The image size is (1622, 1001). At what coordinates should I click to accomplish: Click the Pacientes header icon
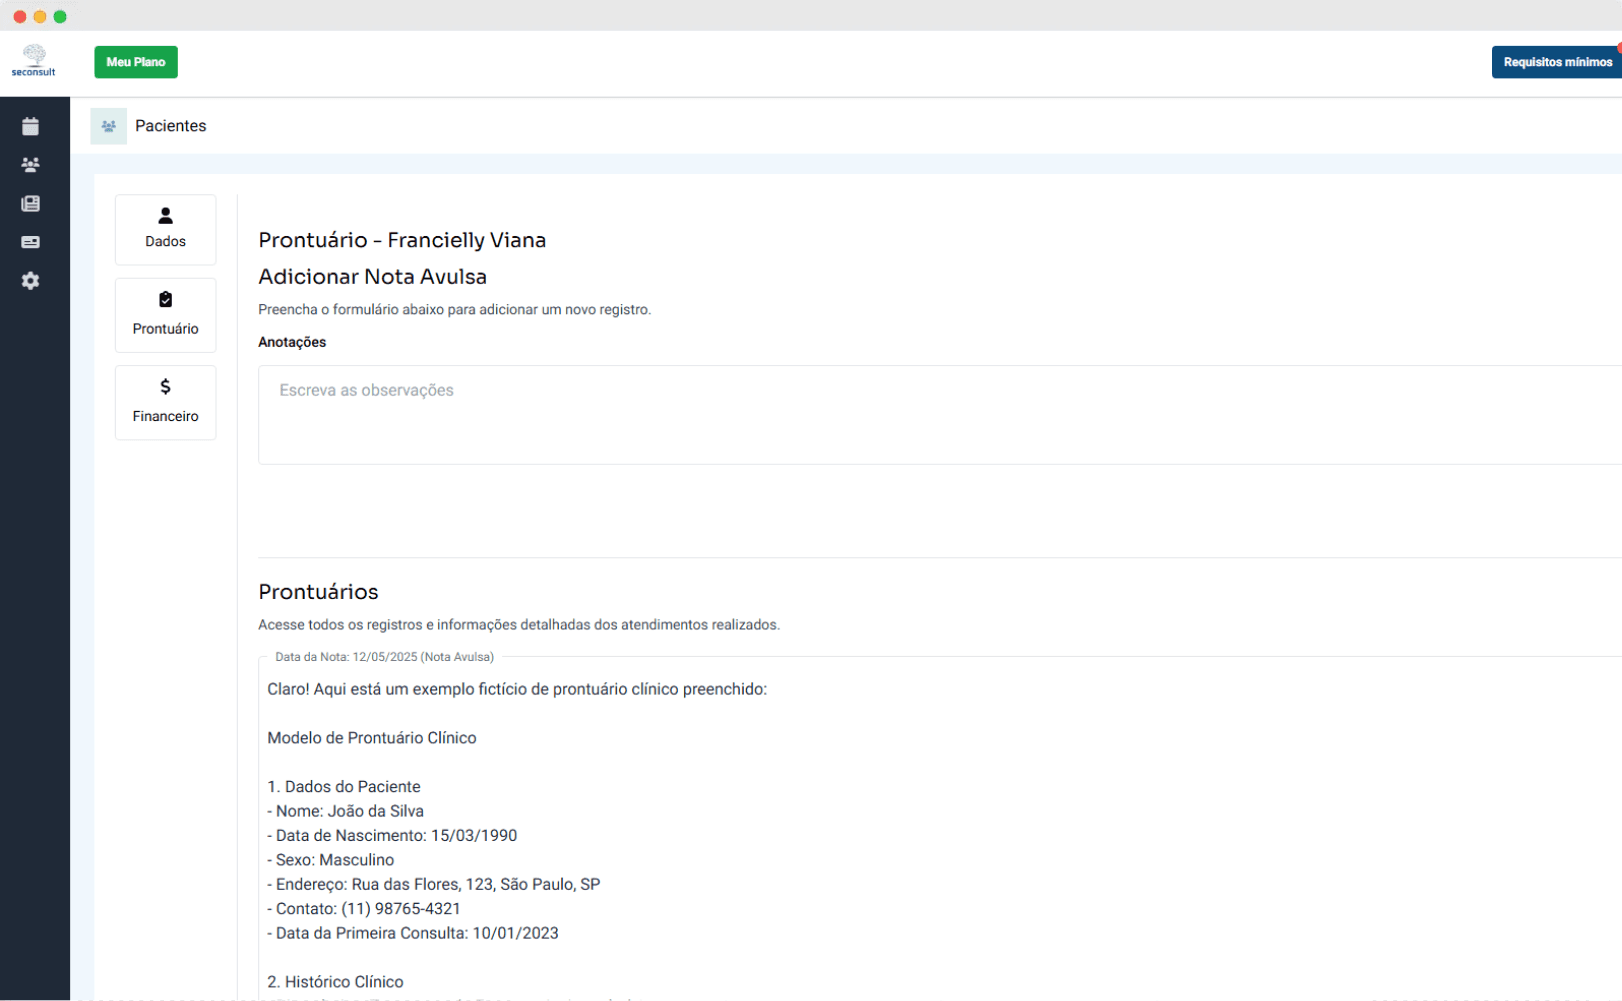click(x=108, y=126)
